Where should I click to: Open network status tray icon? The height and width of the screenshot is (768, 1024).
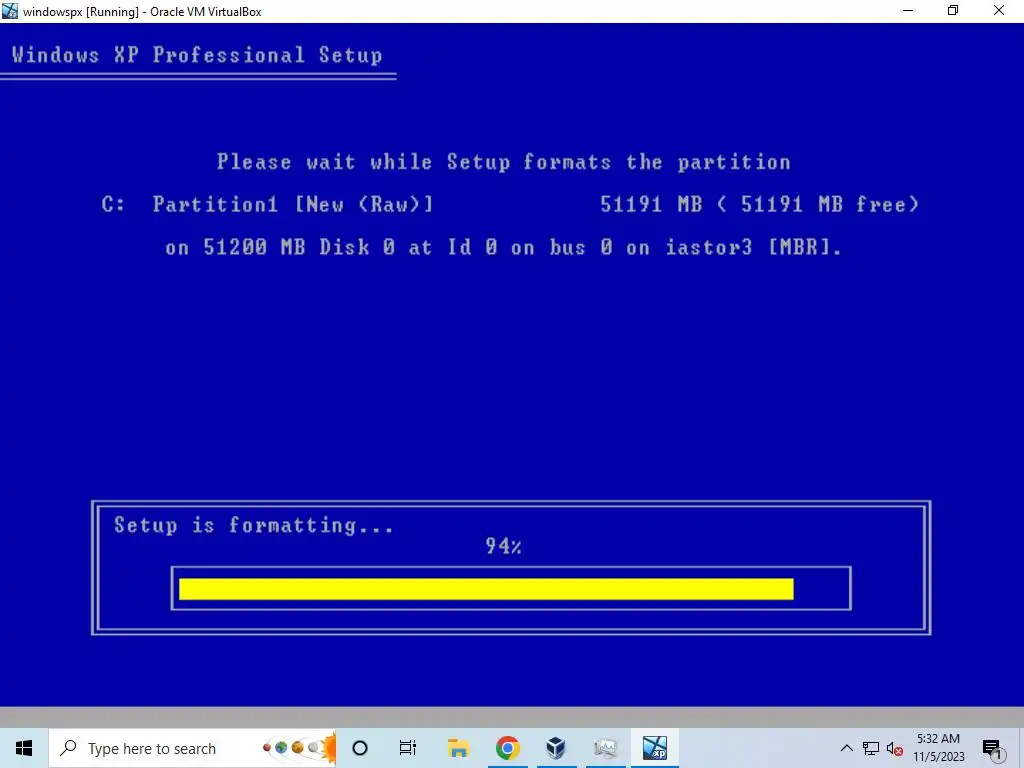point(871,748)
